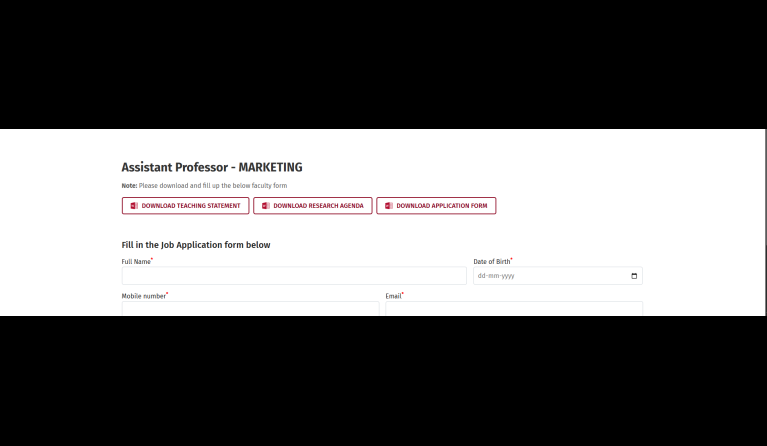
Task: Click 'Fill in the Job Application form below' heading
Action: (x=195, y=244)
